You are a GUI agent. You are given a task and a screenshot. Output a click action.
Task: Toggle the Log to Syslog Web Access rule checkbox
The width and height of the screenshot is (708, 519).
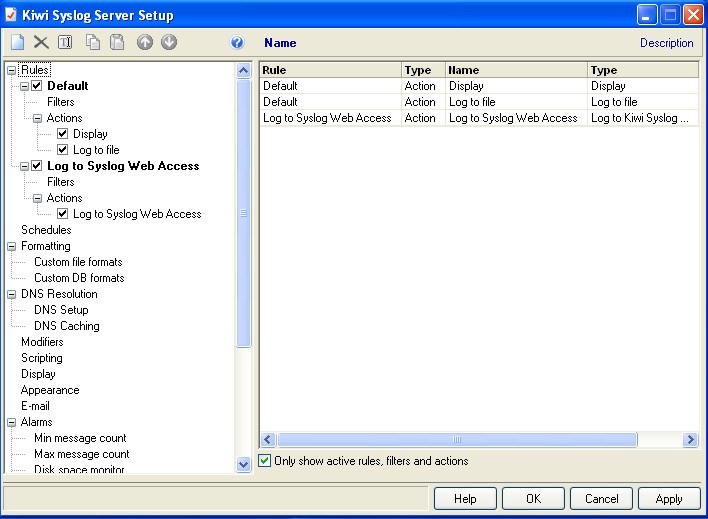[37, 166]
